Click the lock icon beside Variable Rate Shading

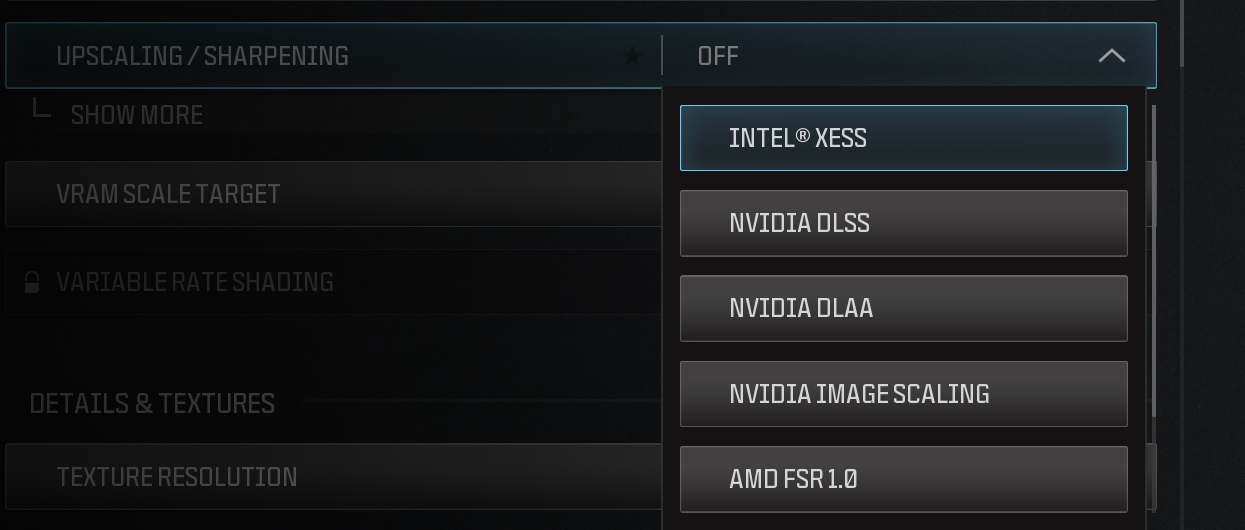(32, 282)
